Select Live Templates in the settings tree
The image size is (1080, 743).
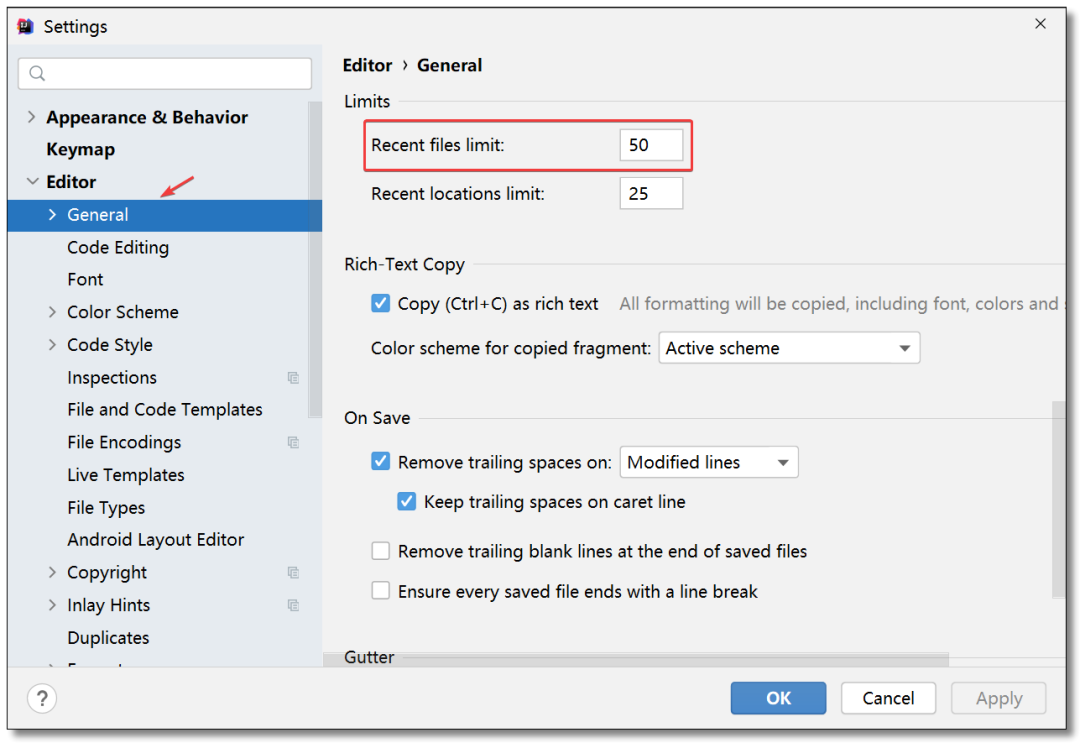pyautogui.click(x=126, y=475)
